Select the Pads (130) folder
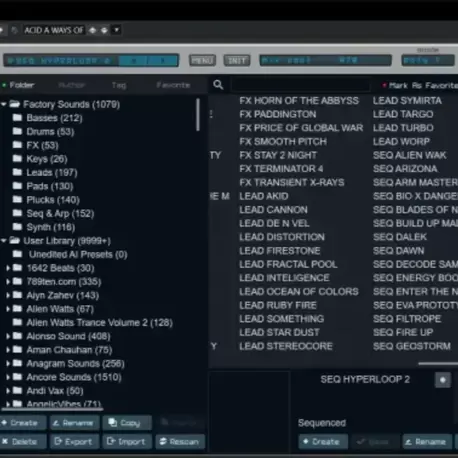The height and width of the screenshot is (458, 458). pyautogui.click(x=50, y=186)
